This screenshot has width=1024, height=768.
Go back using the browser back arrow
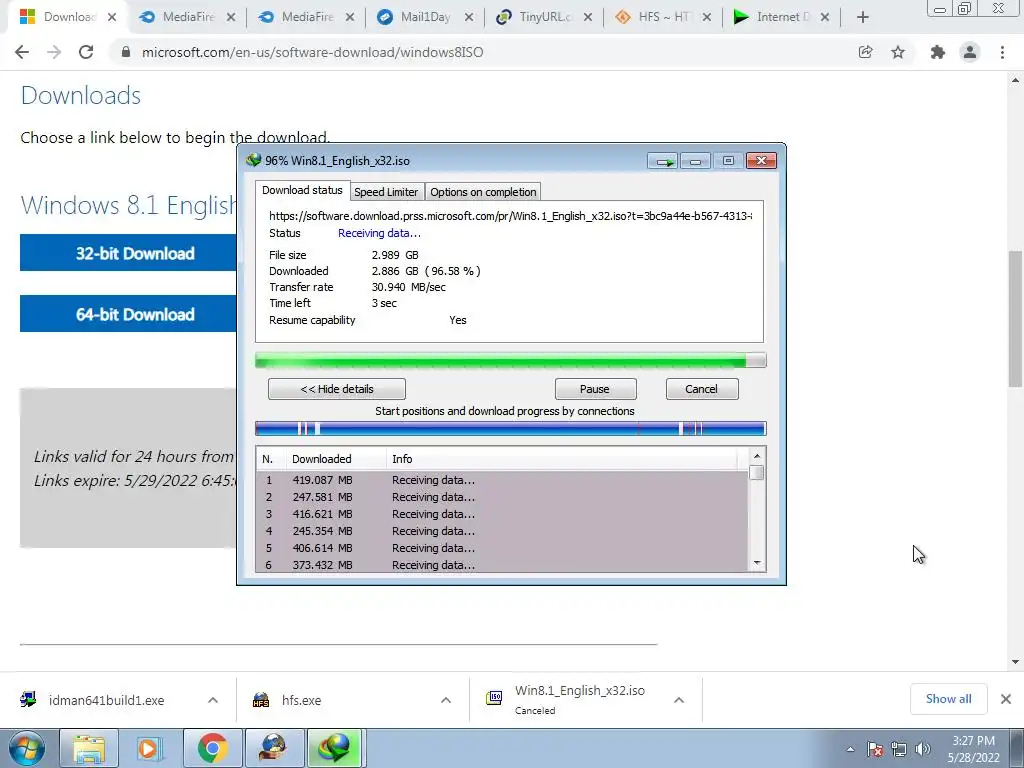pyautogui.click(x=22, y=52)
